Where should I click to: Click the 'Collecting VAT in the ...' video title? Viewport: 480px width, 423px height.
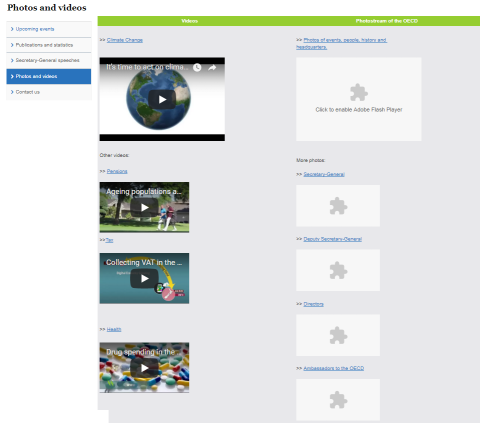click(x=144, y=263)
